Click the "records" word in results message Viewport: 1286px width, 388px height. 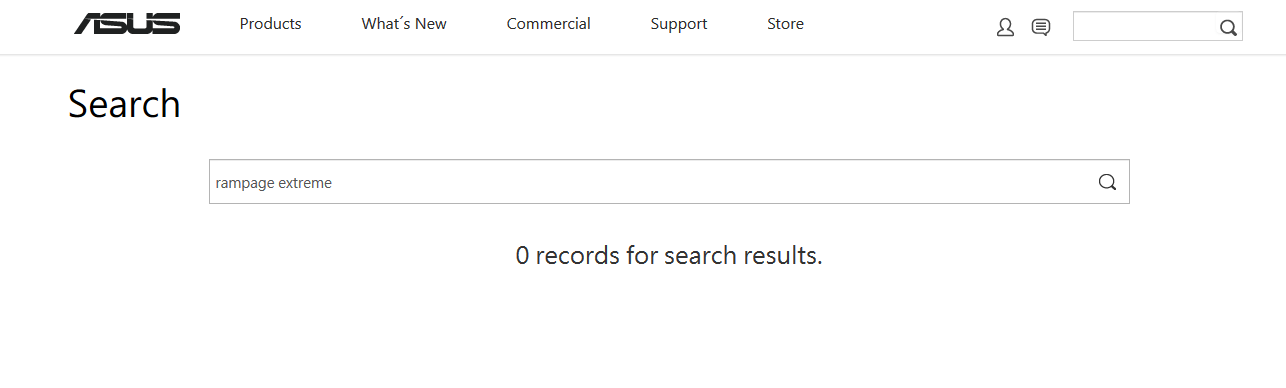pos(578,256)
